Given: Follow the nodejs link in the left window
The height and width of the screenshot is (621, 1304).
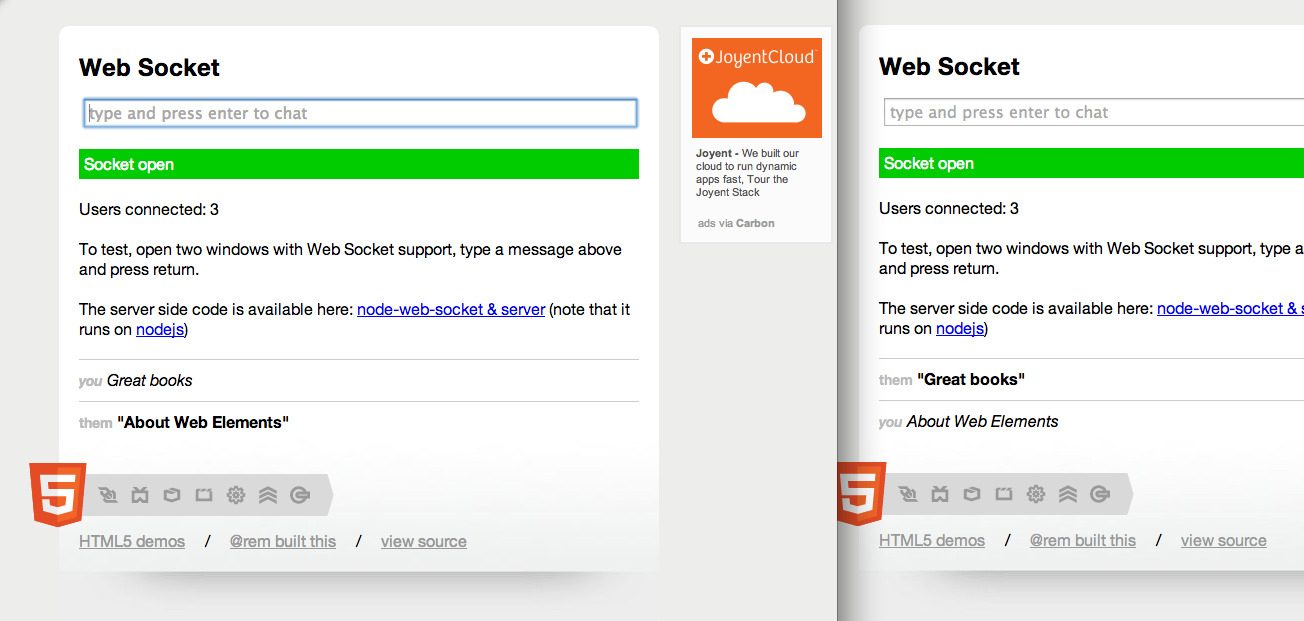Looking at the screenshot, I should click(x=160, y=329).
